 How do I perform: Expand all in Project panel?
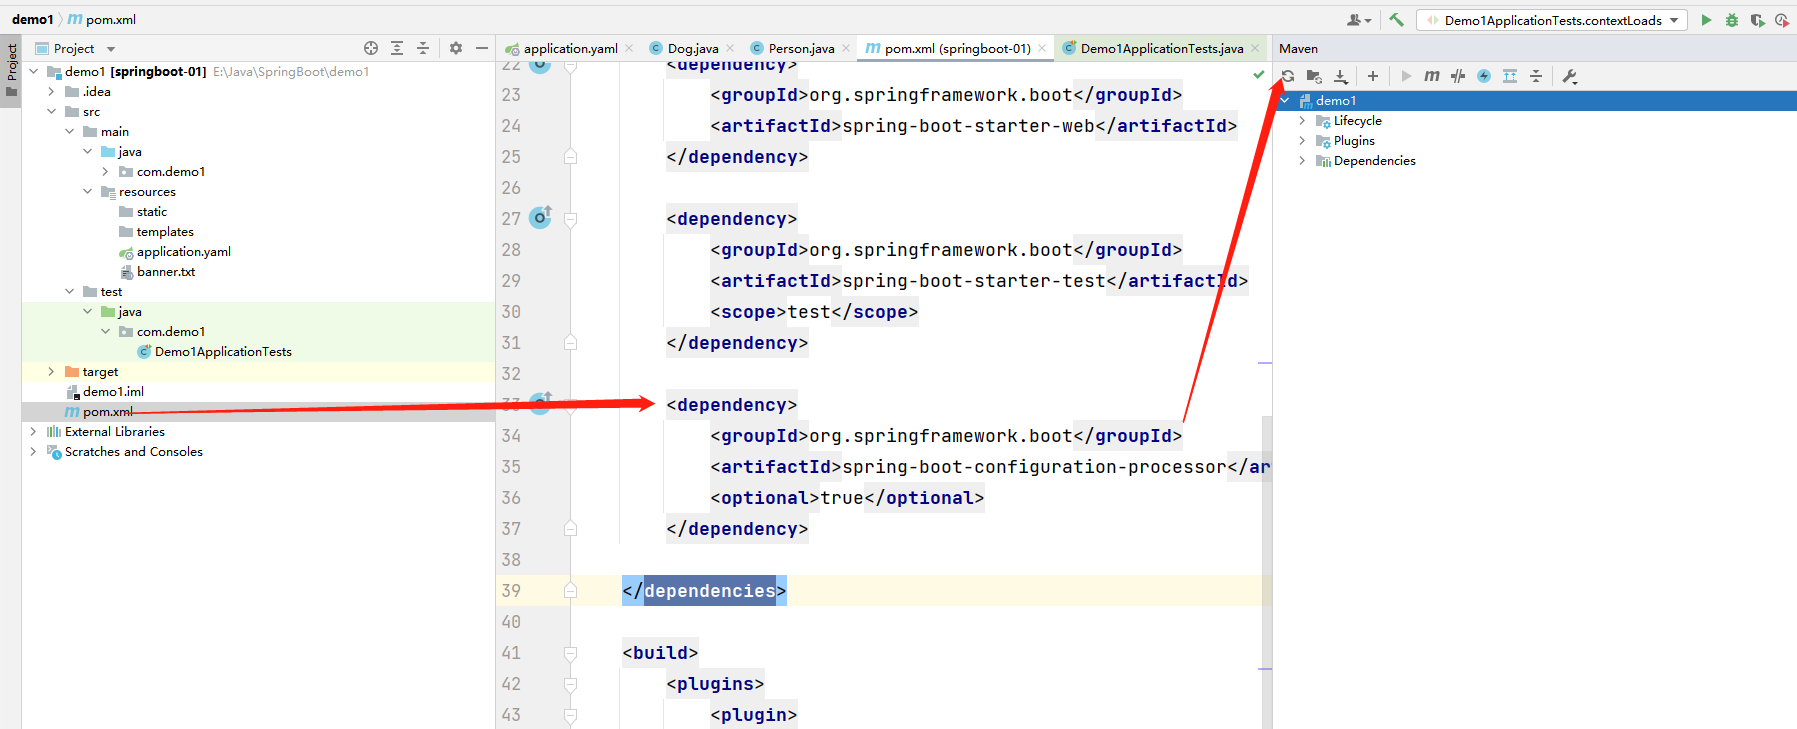pyautogui.click(x=397, y=48)
